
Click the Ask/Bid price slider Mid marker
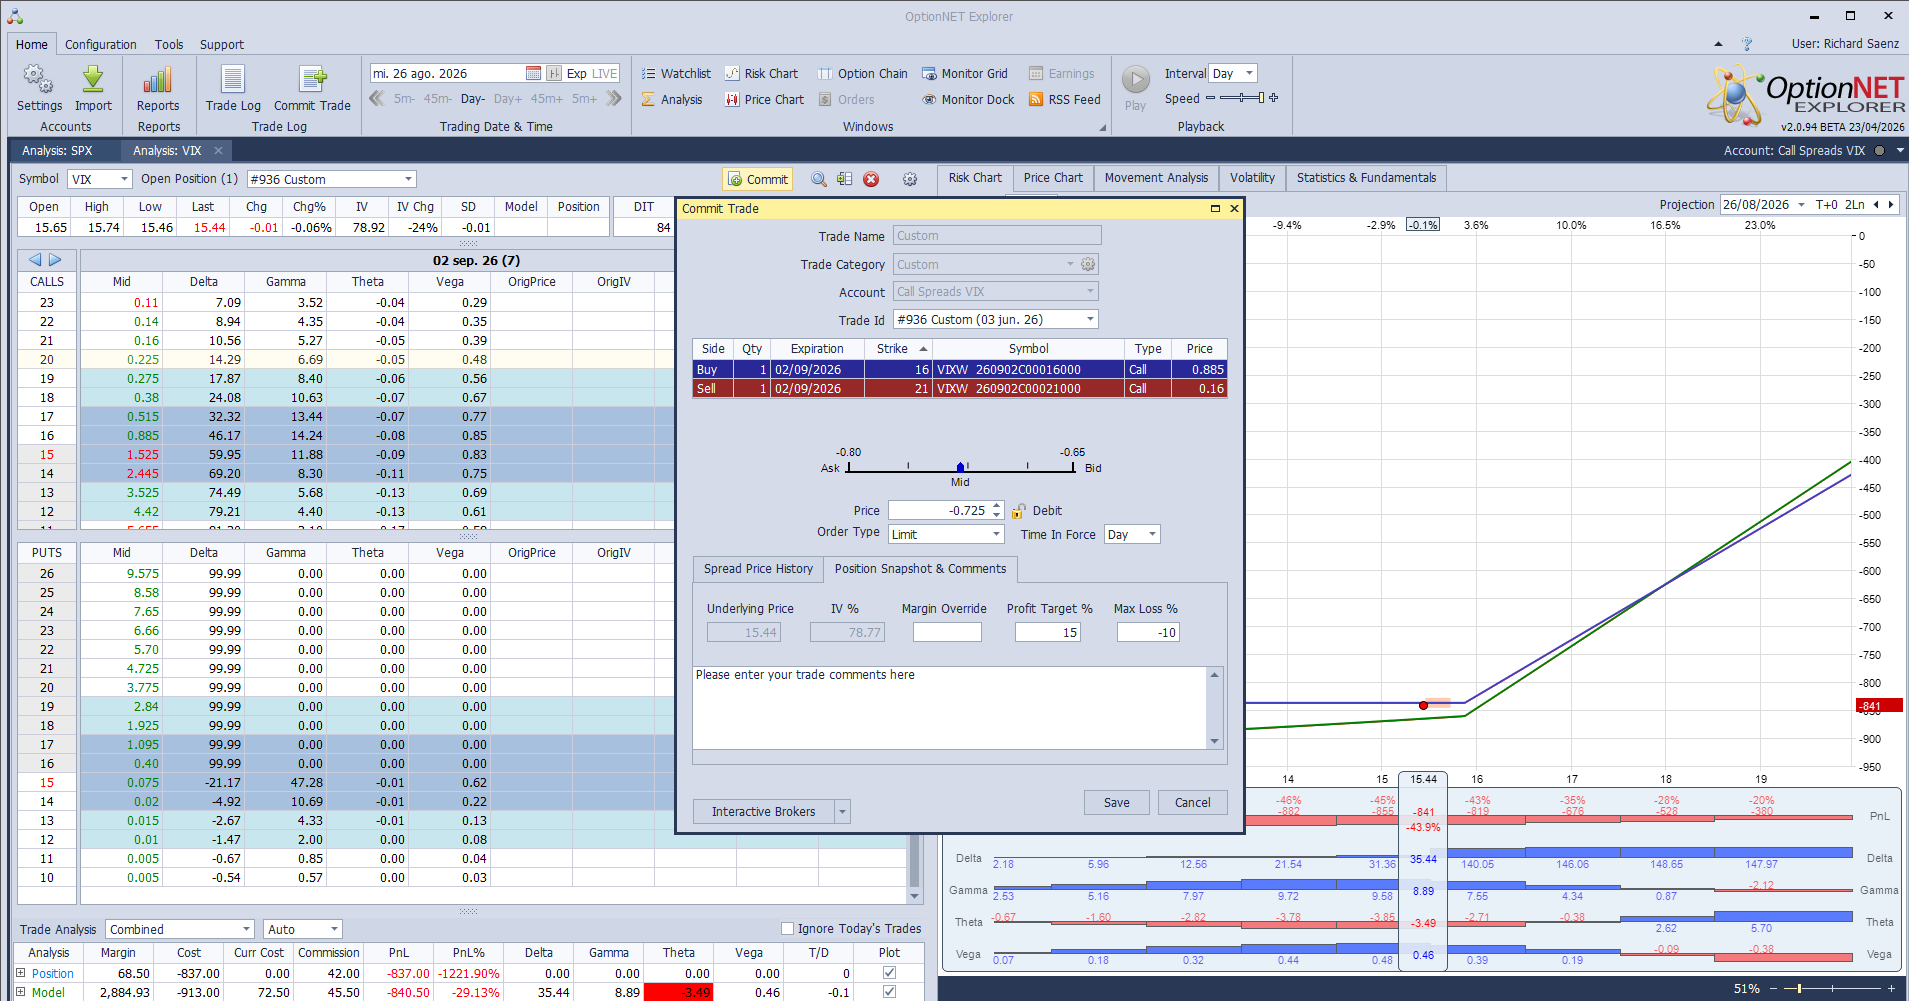point(960,467)
